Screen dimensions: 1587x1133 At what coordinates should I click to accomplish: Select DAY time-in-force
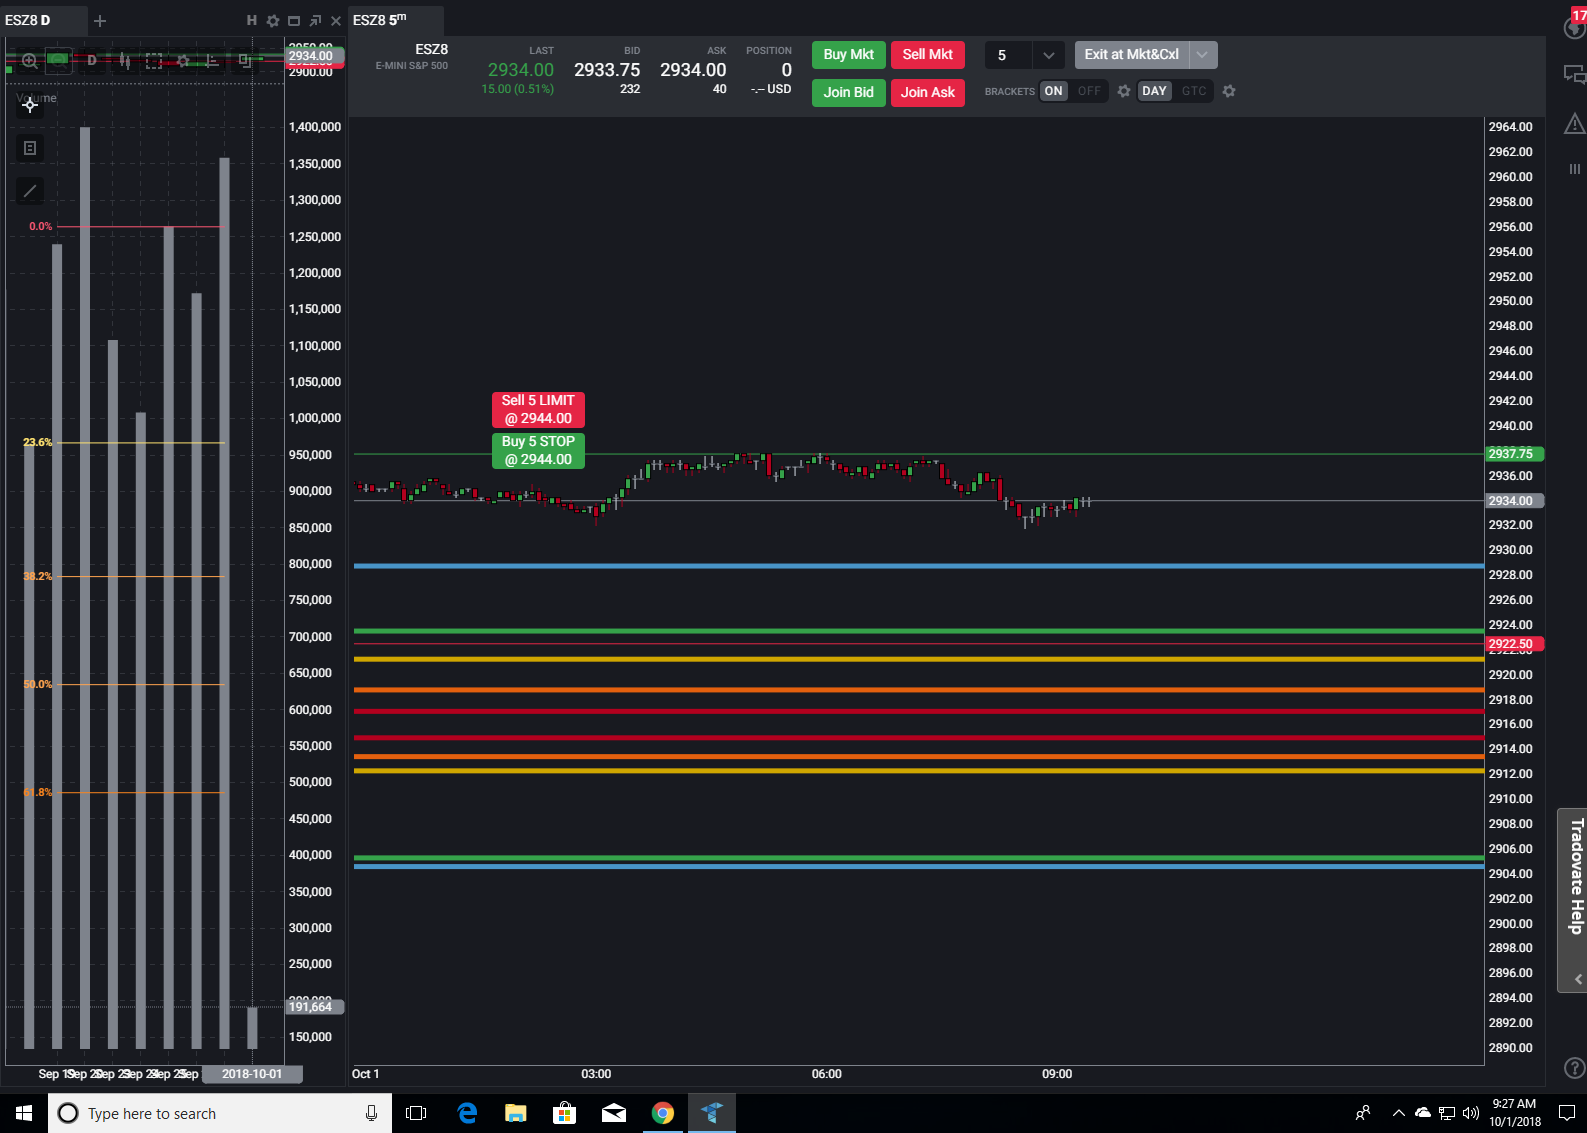coord(1154,91)
